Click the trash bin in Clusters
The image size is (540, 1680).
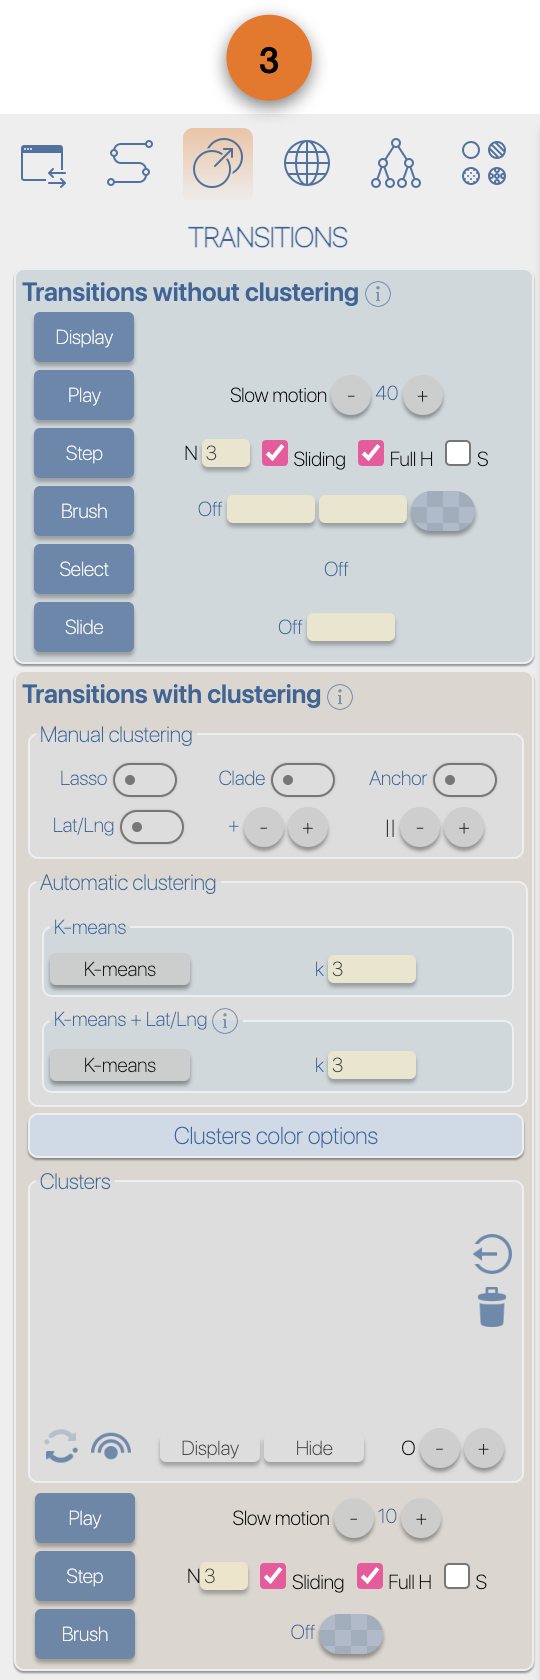coord(492,1307)
